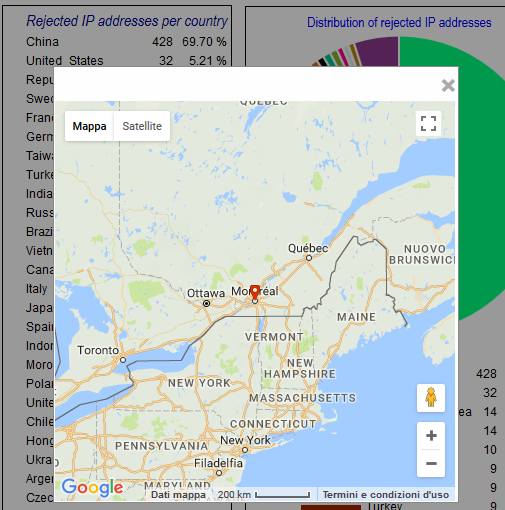Toggle fullscreen map view
Image resolution: width=505 pixels, height=510 pixels.
coord(428,123)
